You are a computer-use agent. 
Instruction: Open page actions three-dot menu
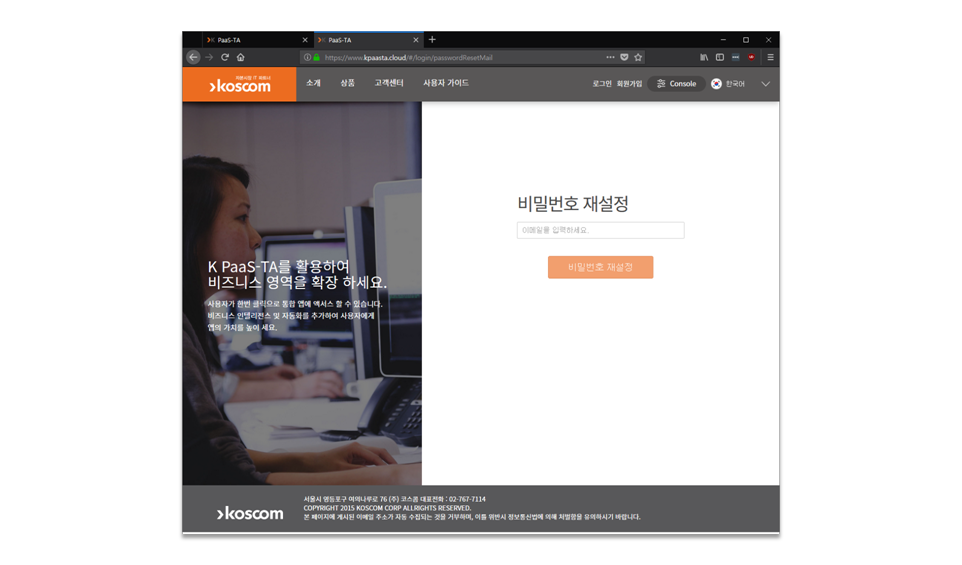coord(610,57)
